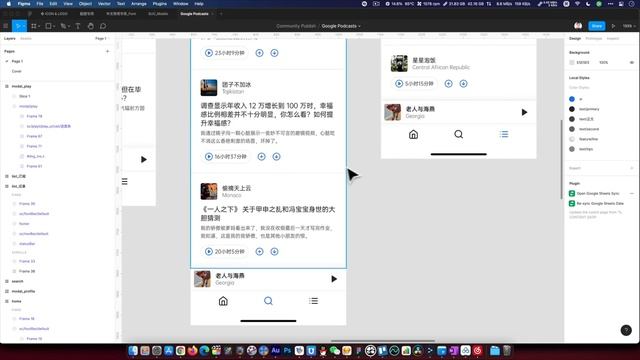Switch to the Assets tab
The height and width of the screenshot is (360, 640).
pos(26,38)
